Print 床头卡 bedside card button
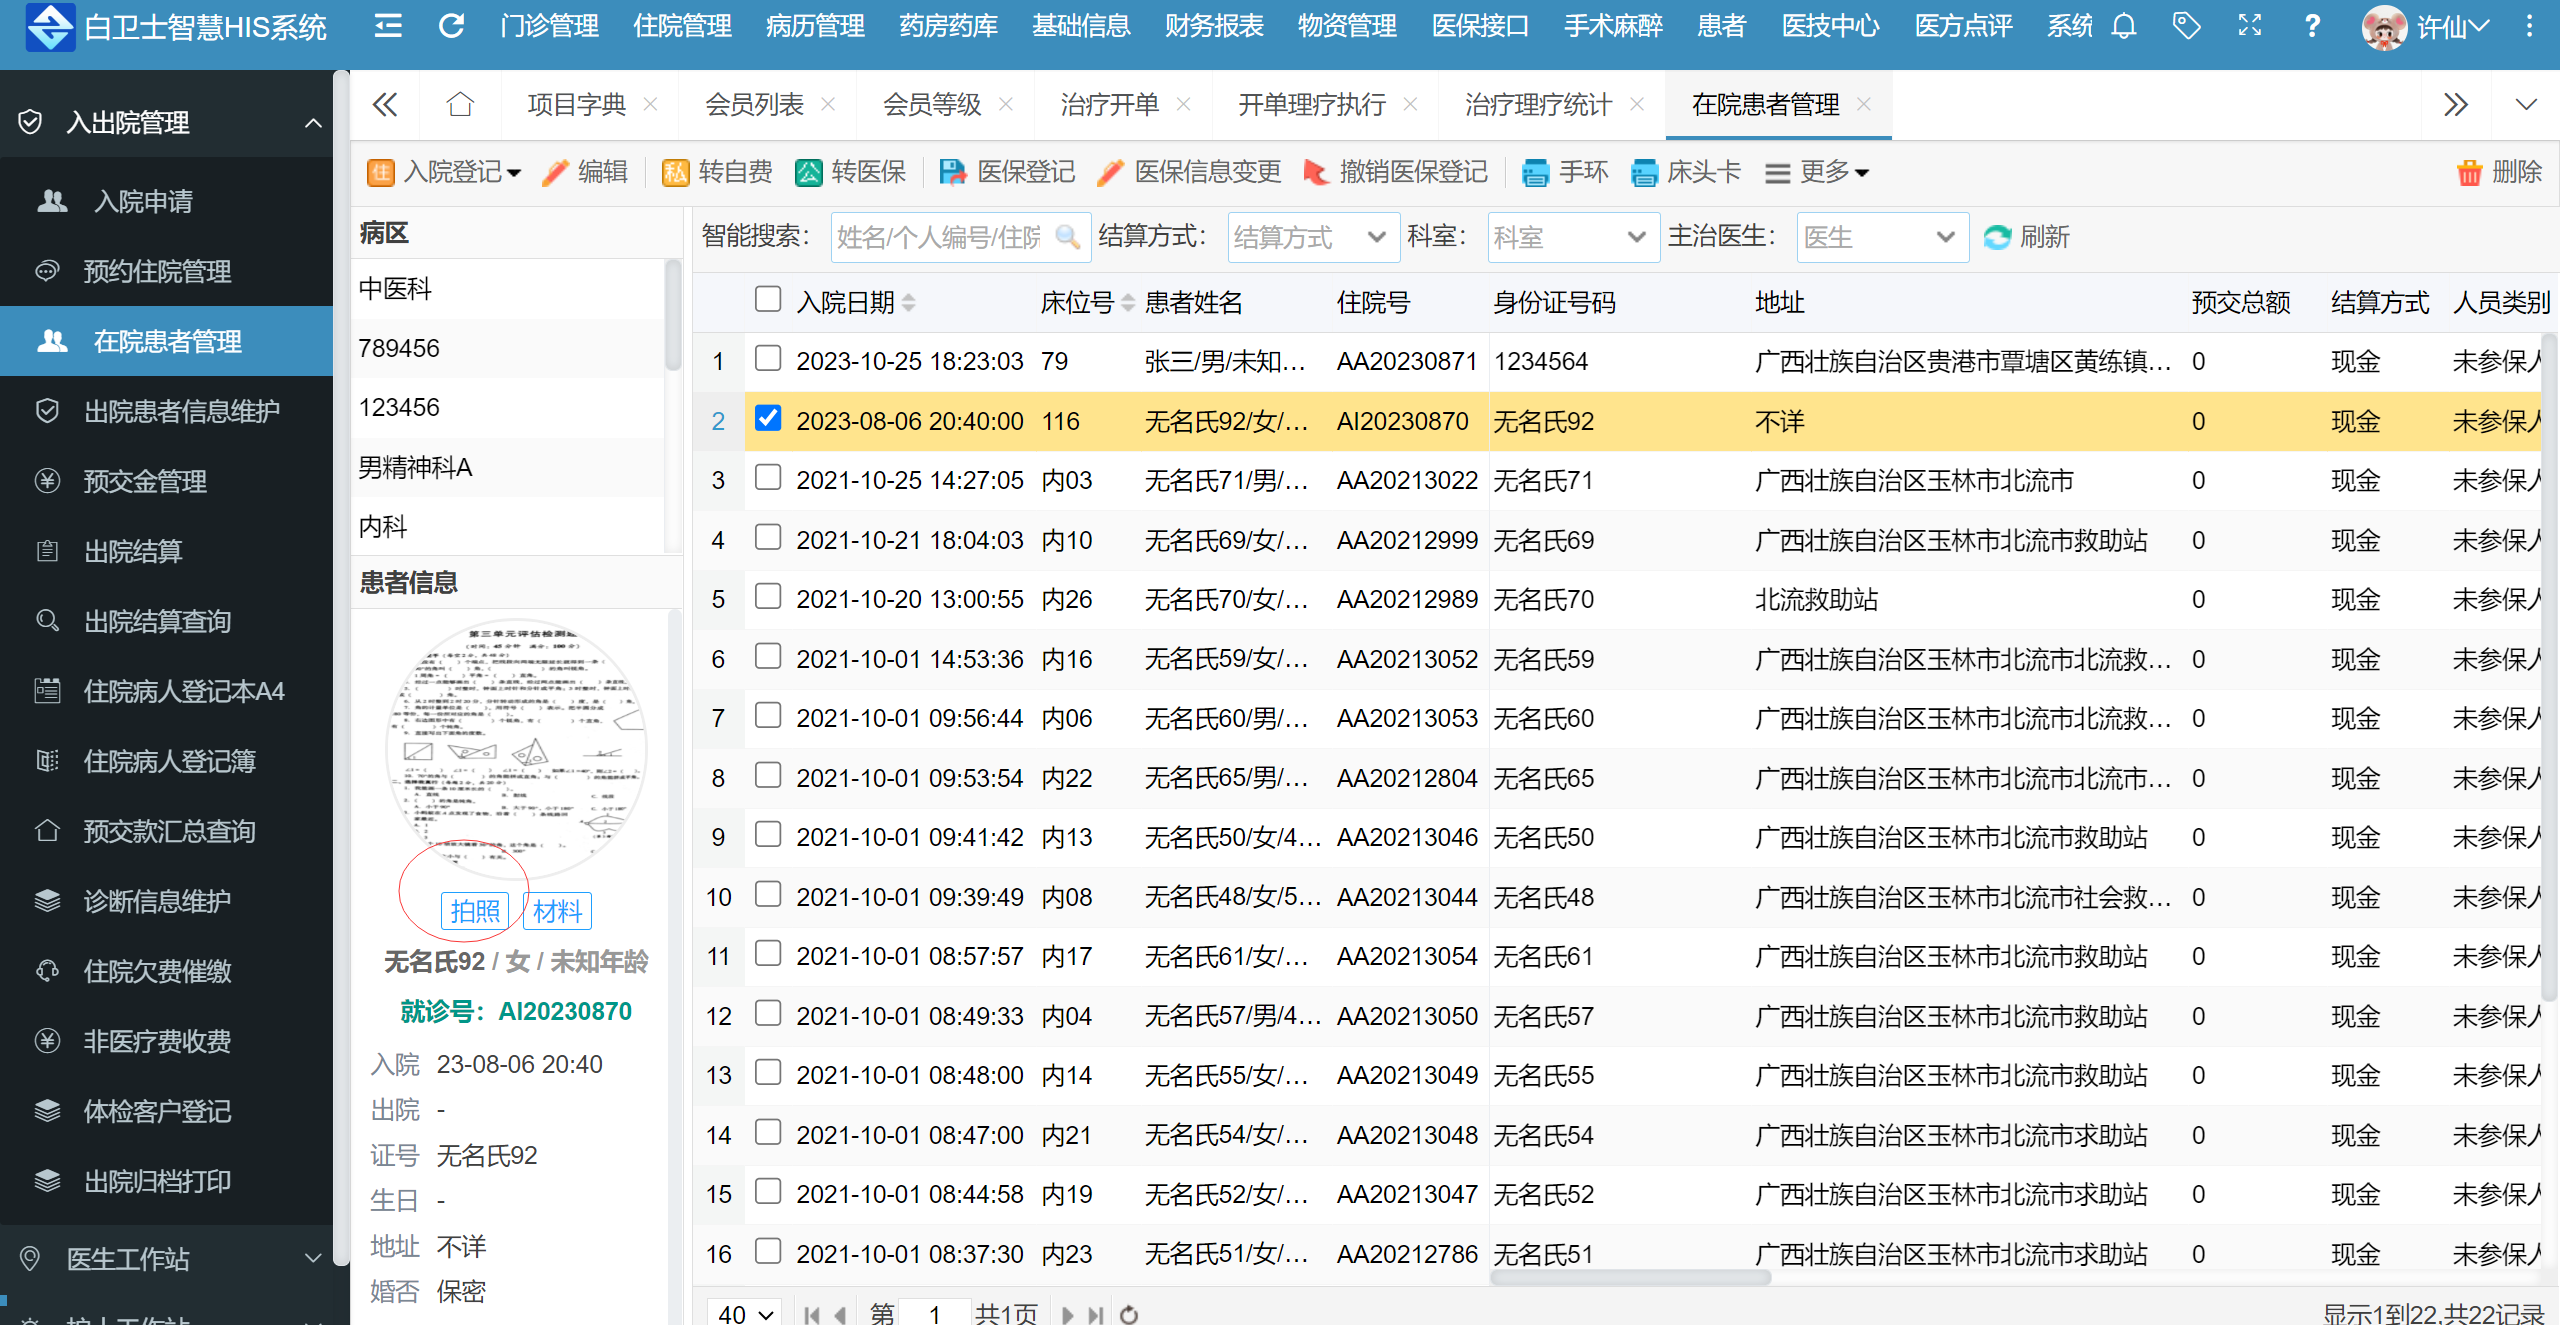The width and height of the screenshot is (2560, 1325). pyautogui.click(x=1686, y=172)
